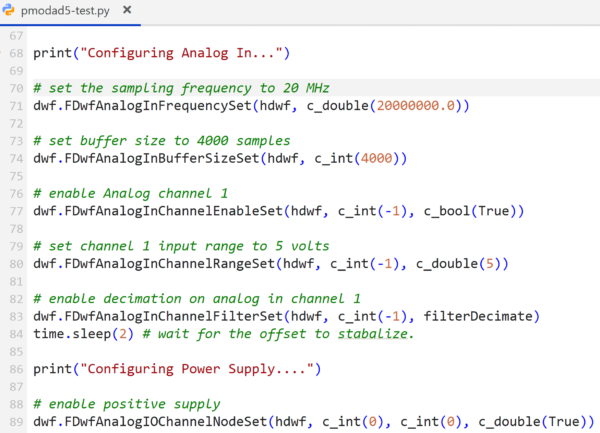Click line number 77 in the gutter
The image size is (600, 433).
click(14, 210)
